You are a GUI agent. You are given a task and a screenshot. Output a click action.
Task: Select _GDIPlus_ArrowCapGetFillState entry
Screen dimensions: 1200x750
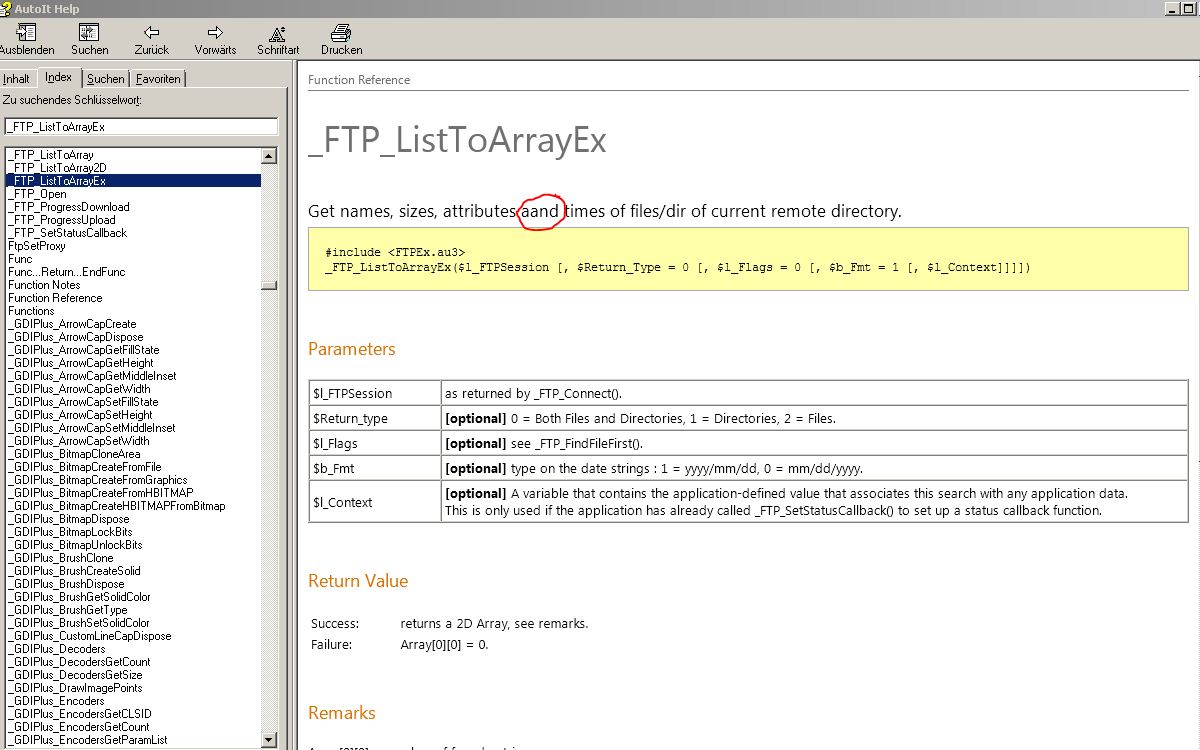[x=83, y=350]
